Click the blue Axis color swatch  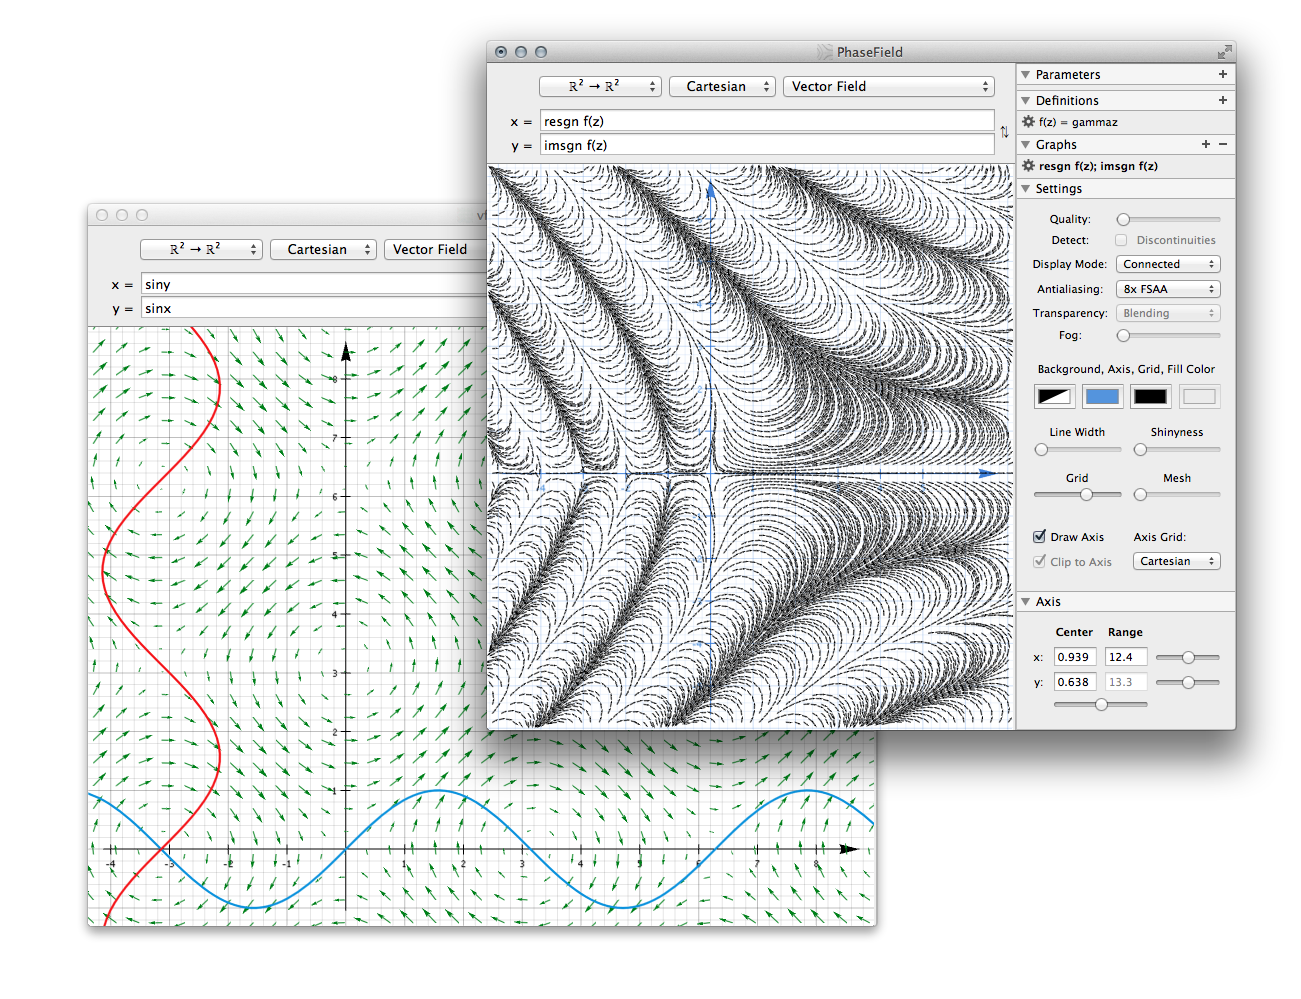pyautogui.click(x=1102, y=397)
